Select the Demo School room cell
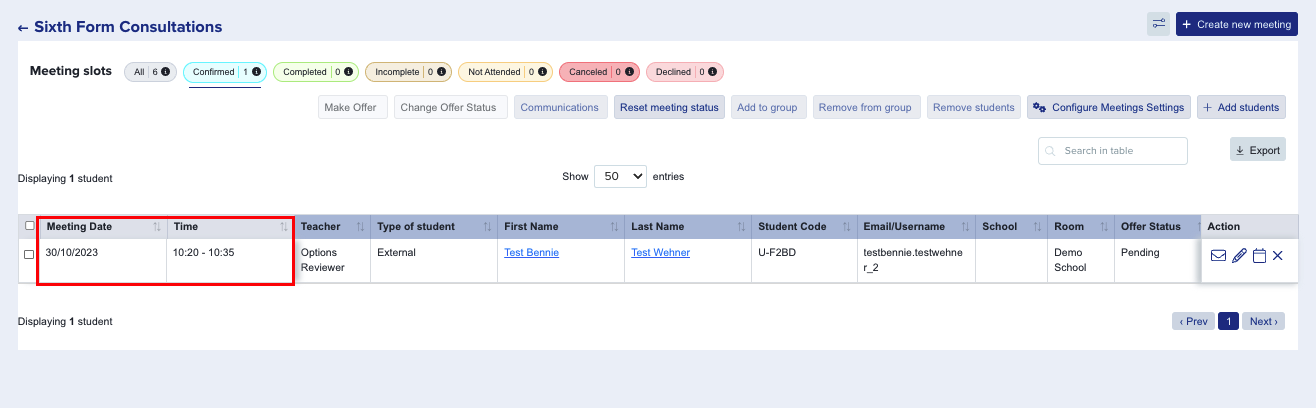1316x408 pixels. pos(1081,261)
